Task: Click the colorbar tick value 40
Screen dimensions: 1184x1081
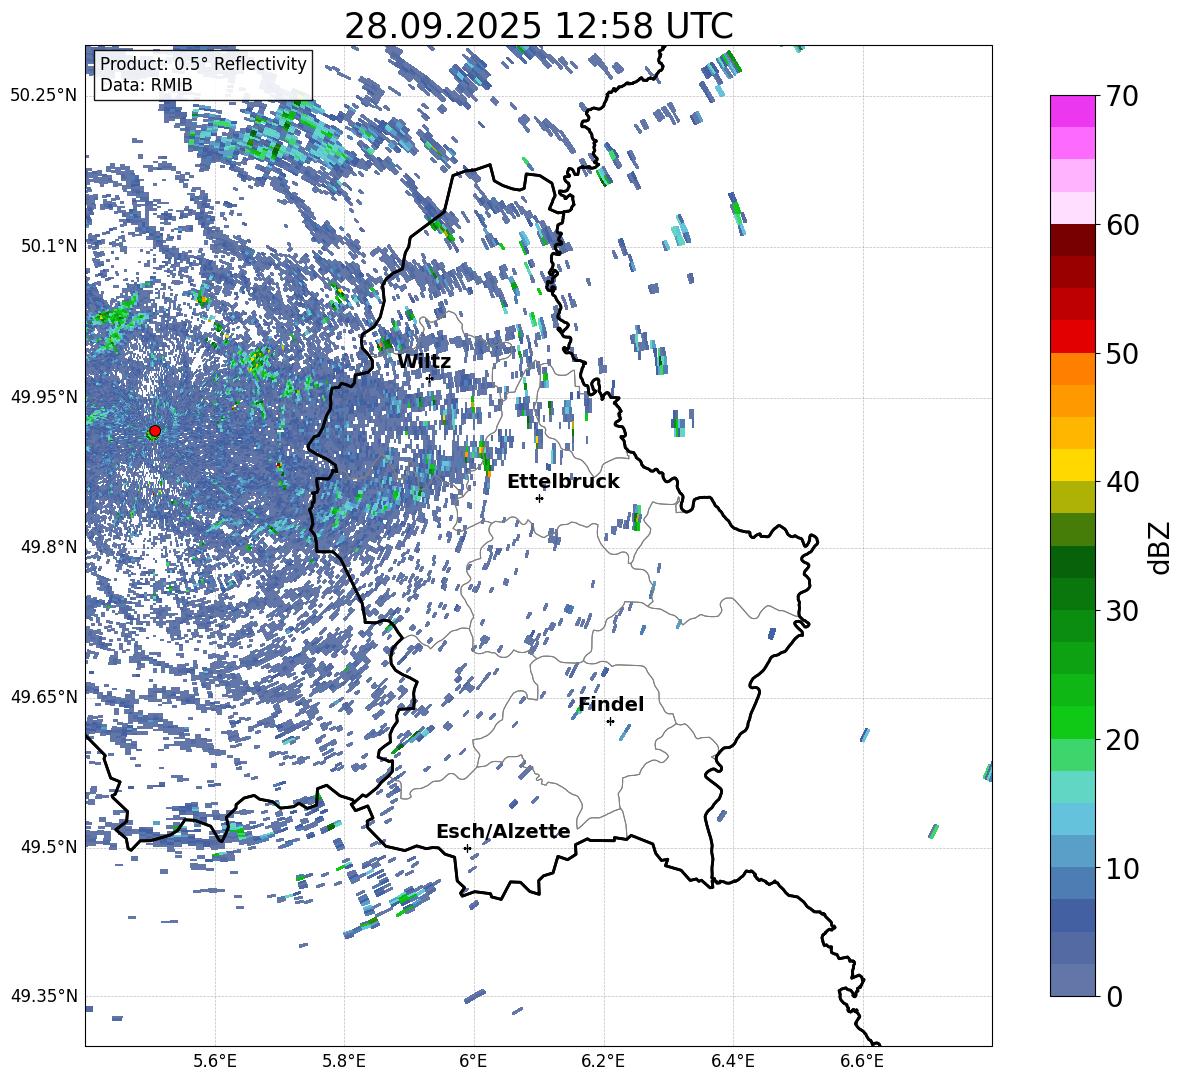Action: click(1122, 482)
